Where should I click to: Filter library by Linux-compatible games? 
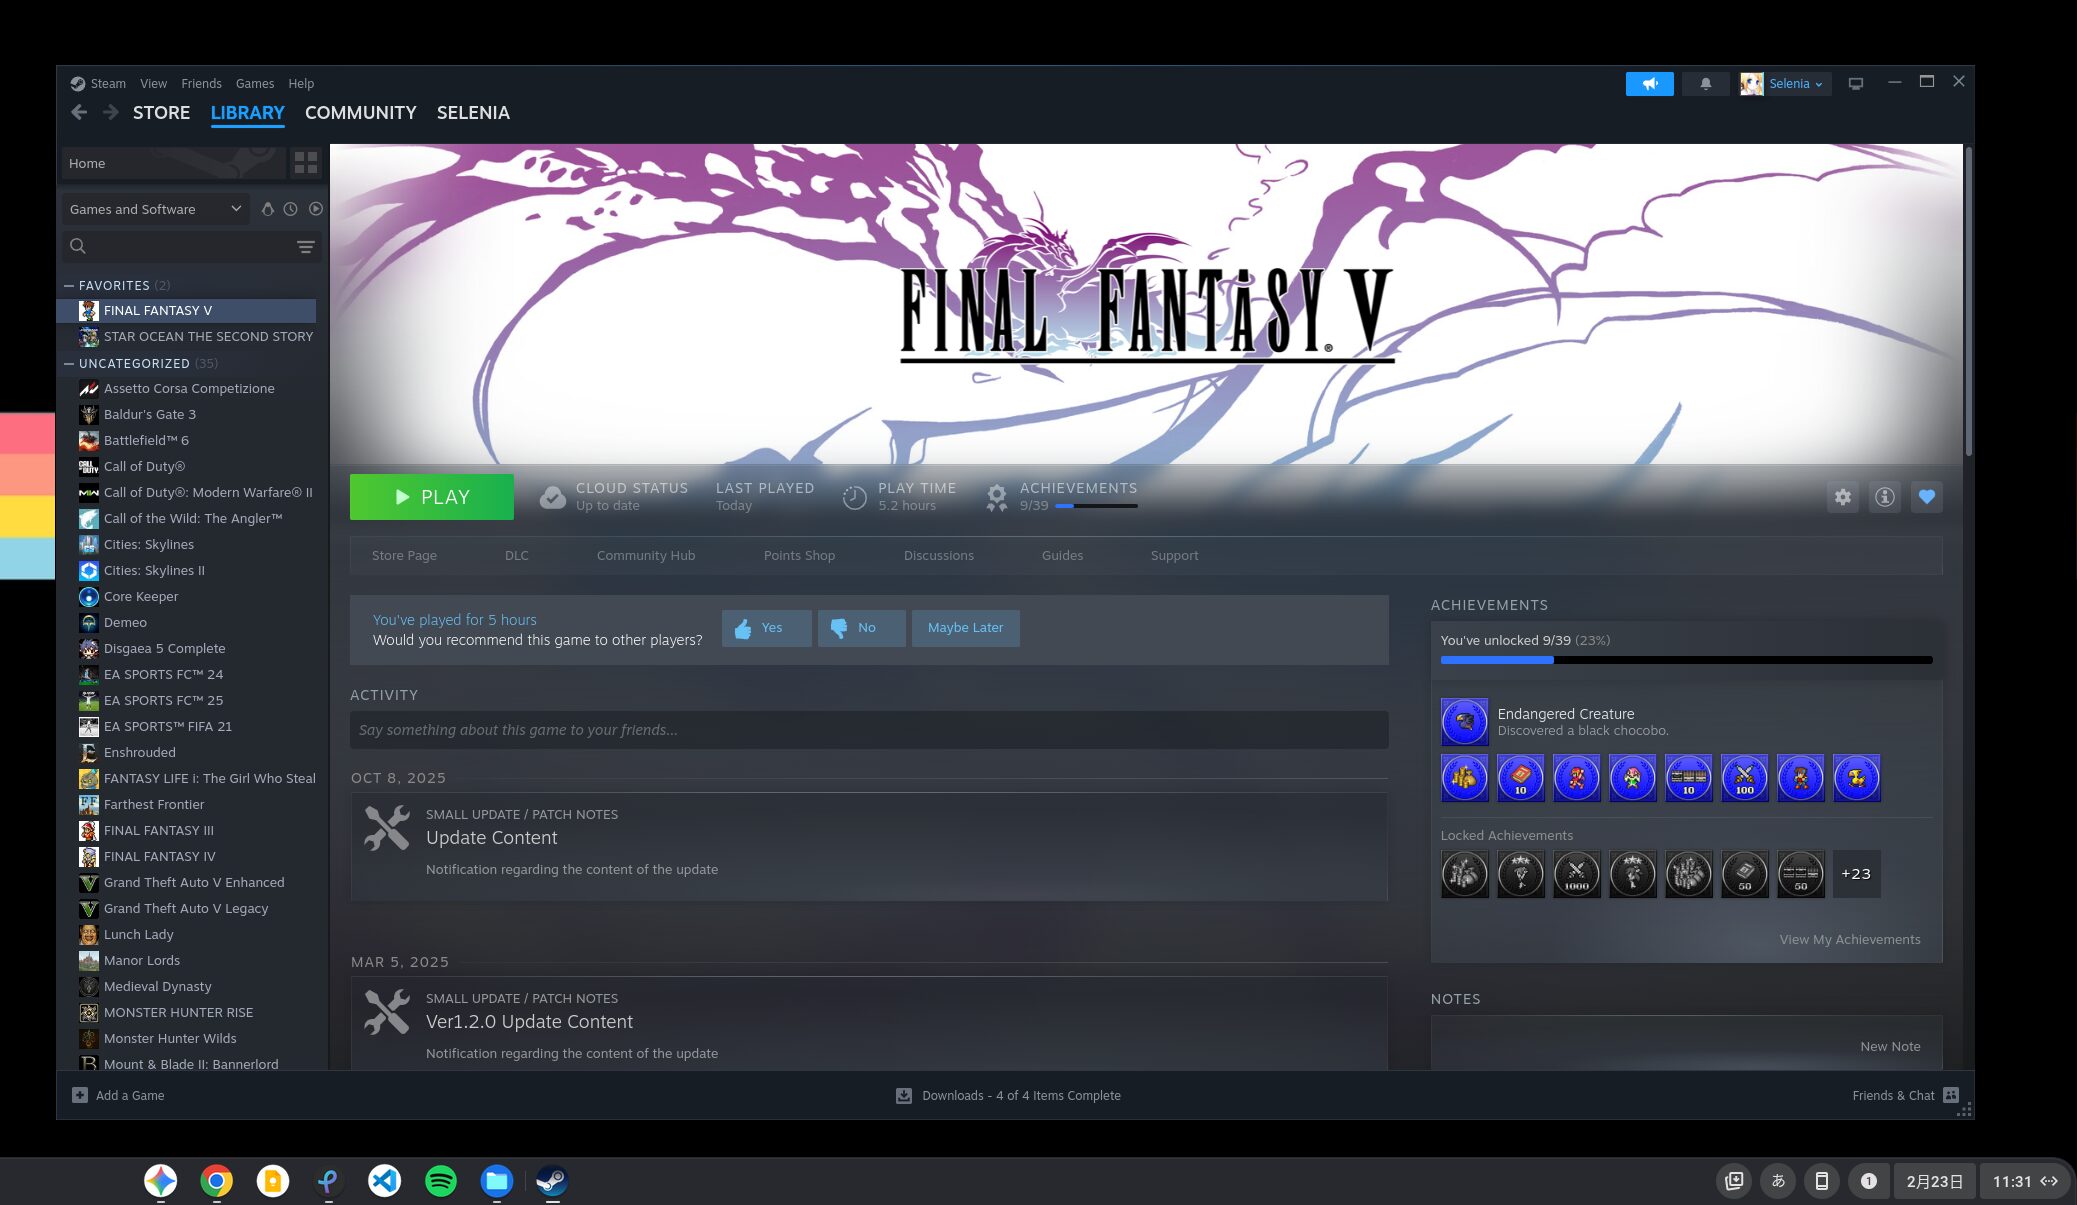(x=266, y=209)
